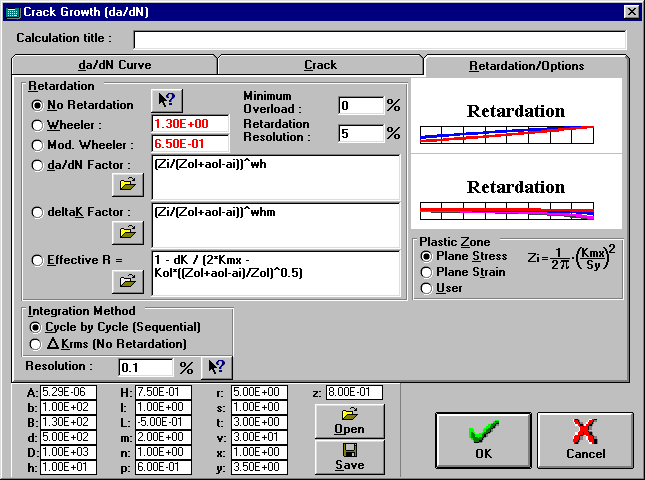The image size is (645, 480).
Task: Open folder icon under da/dN Factor
Action: tap(127, 184)
